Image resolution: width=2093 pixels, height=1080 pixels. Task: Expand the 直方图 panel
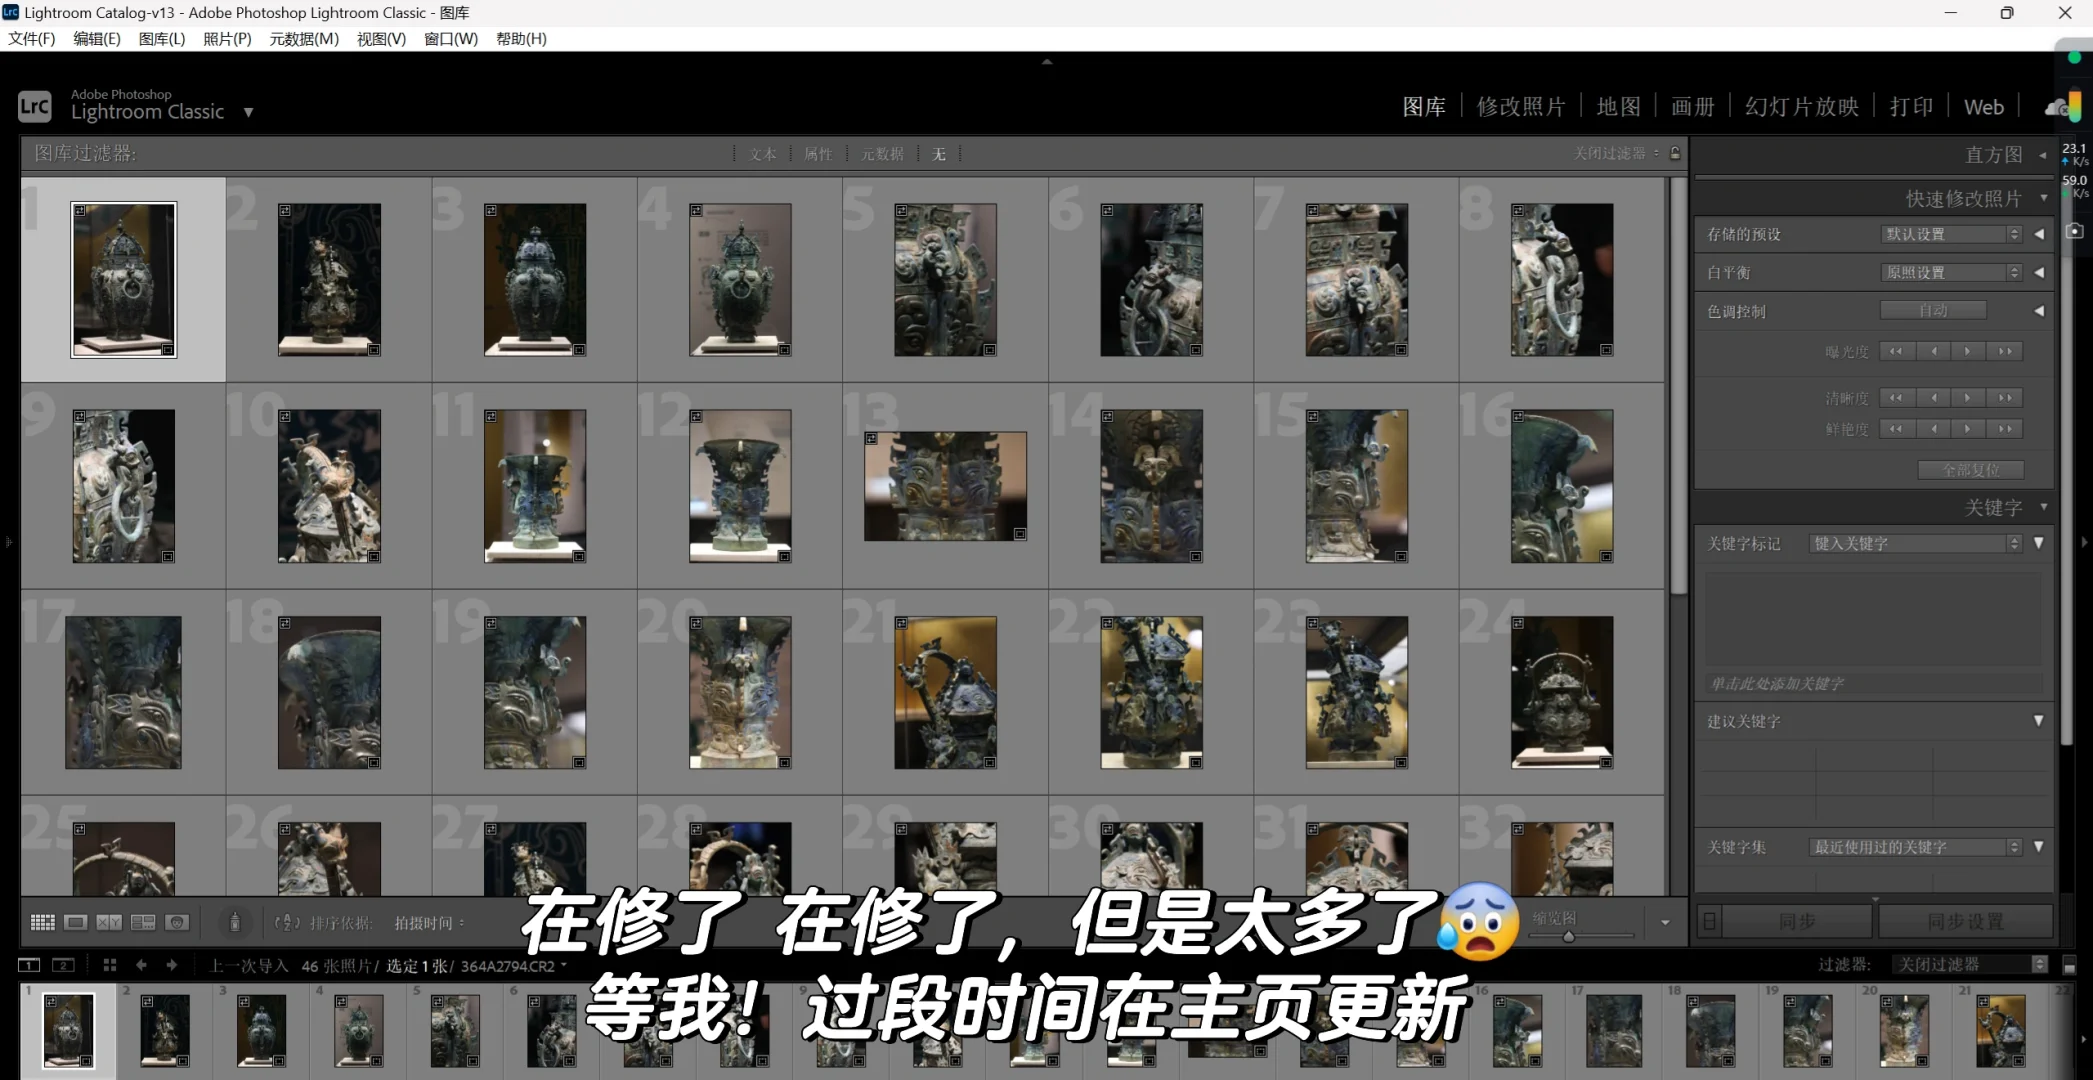point(2043,155)
